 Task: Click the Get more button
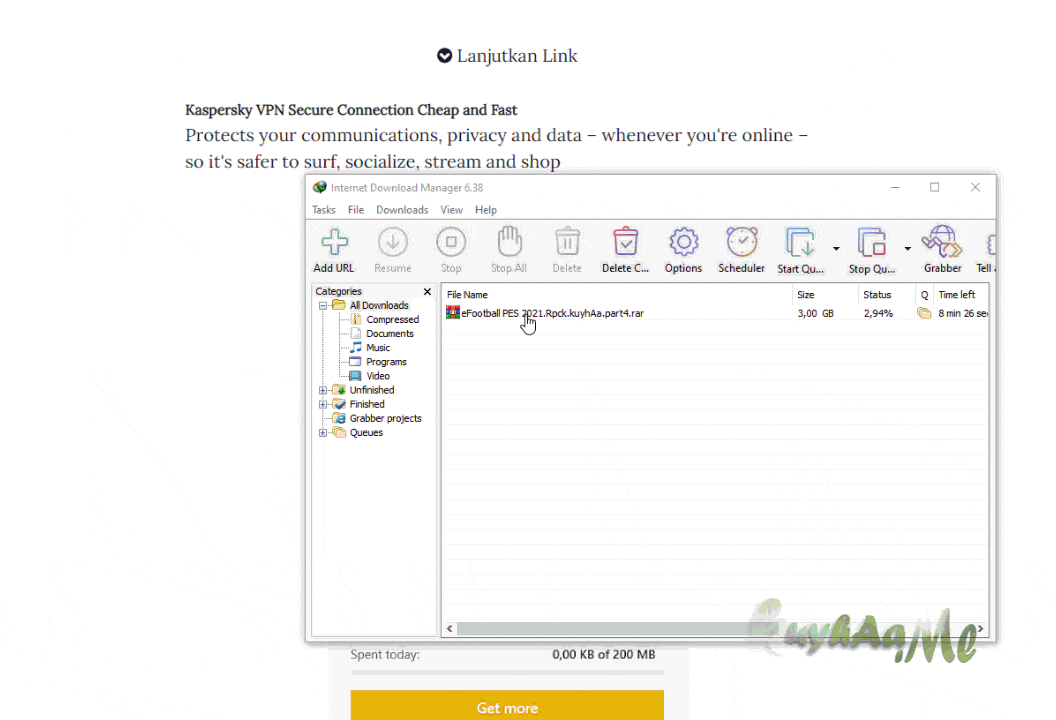coord(507,705)
